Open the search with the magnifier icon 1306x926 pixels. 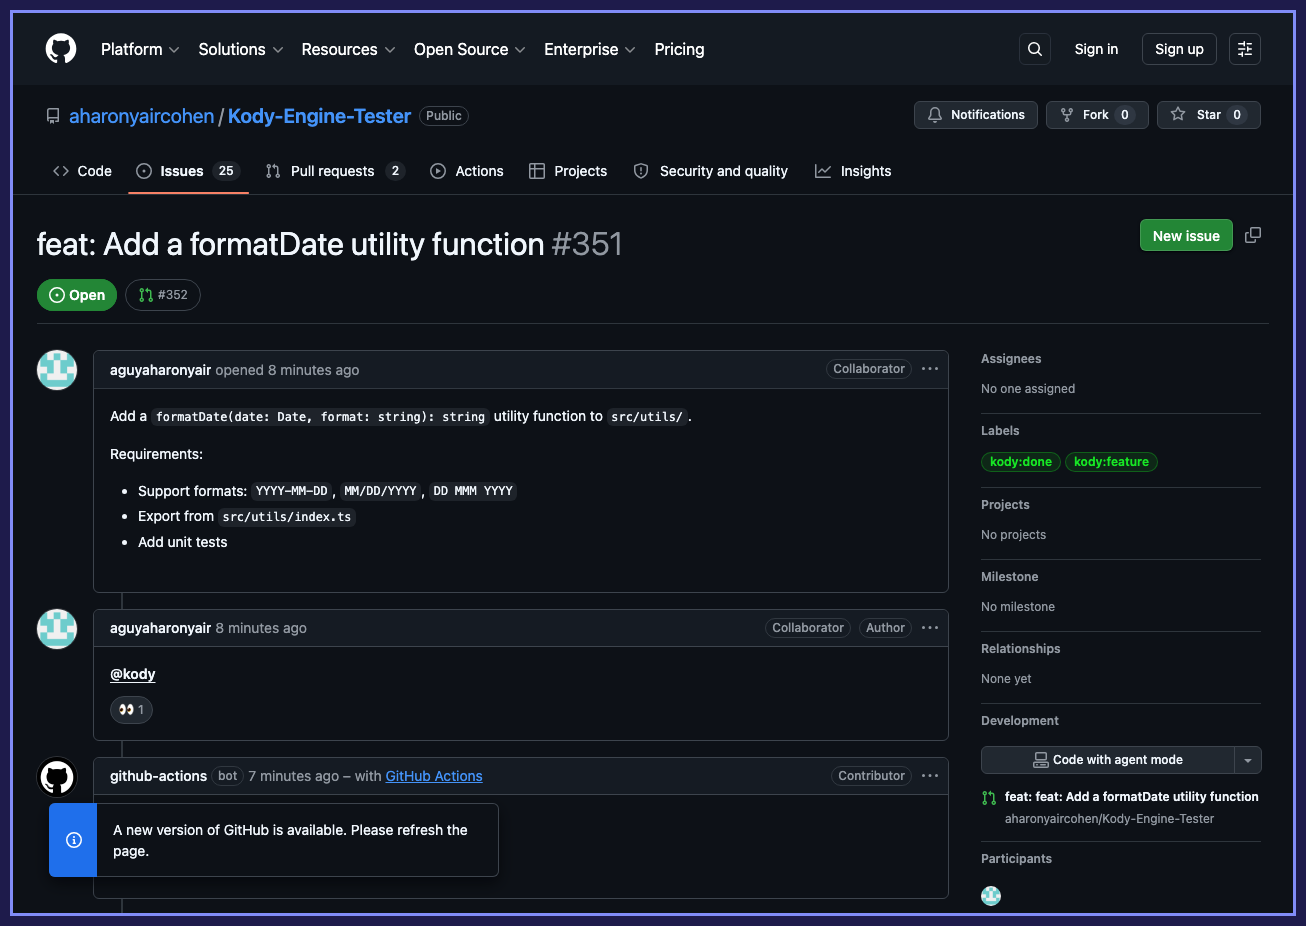pyautogui.click(x=1034, y=48)
